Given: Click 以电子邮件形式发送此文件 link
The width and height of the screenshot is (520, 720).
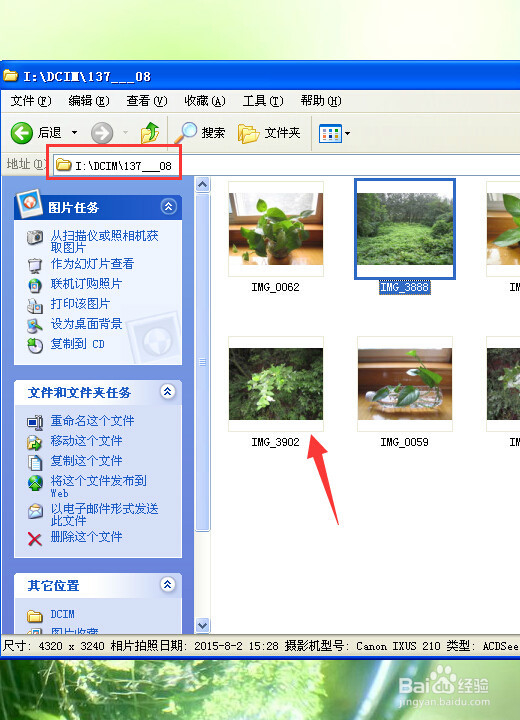Looking at the screenshot, I should [x=104, y=515].
